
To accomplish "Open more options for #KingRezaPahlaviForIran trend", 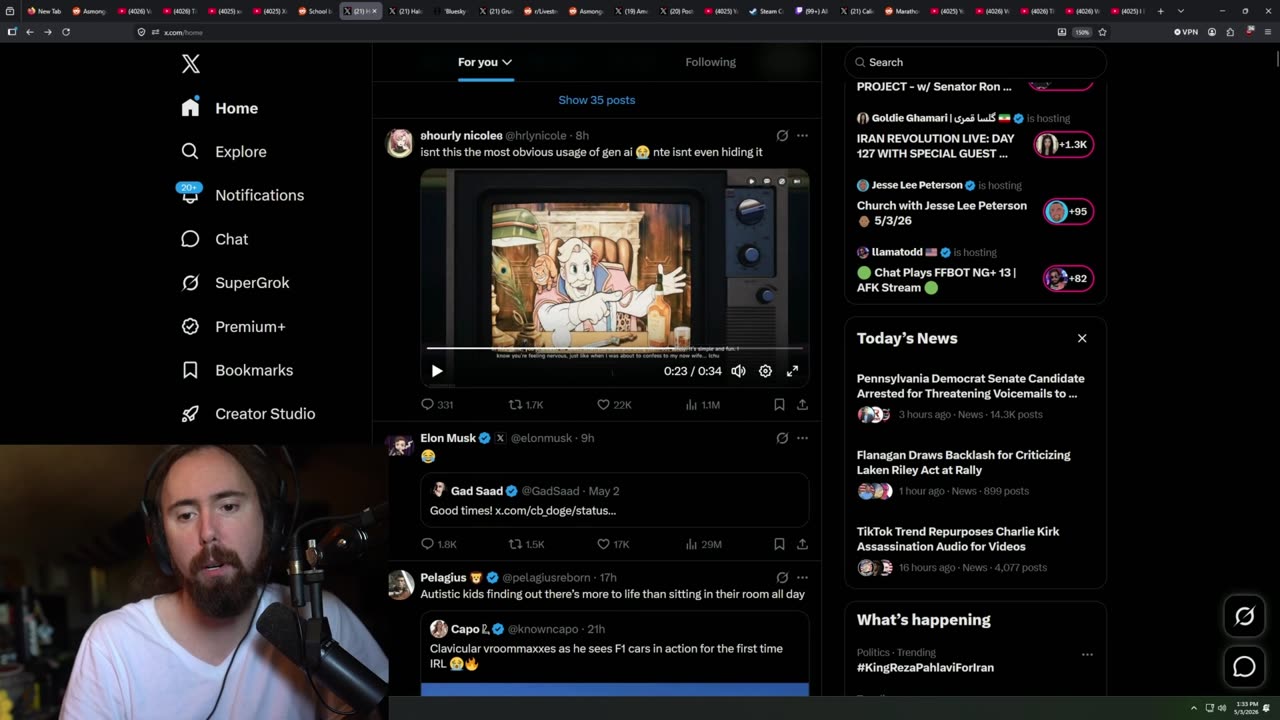I will click(1087, 654).
